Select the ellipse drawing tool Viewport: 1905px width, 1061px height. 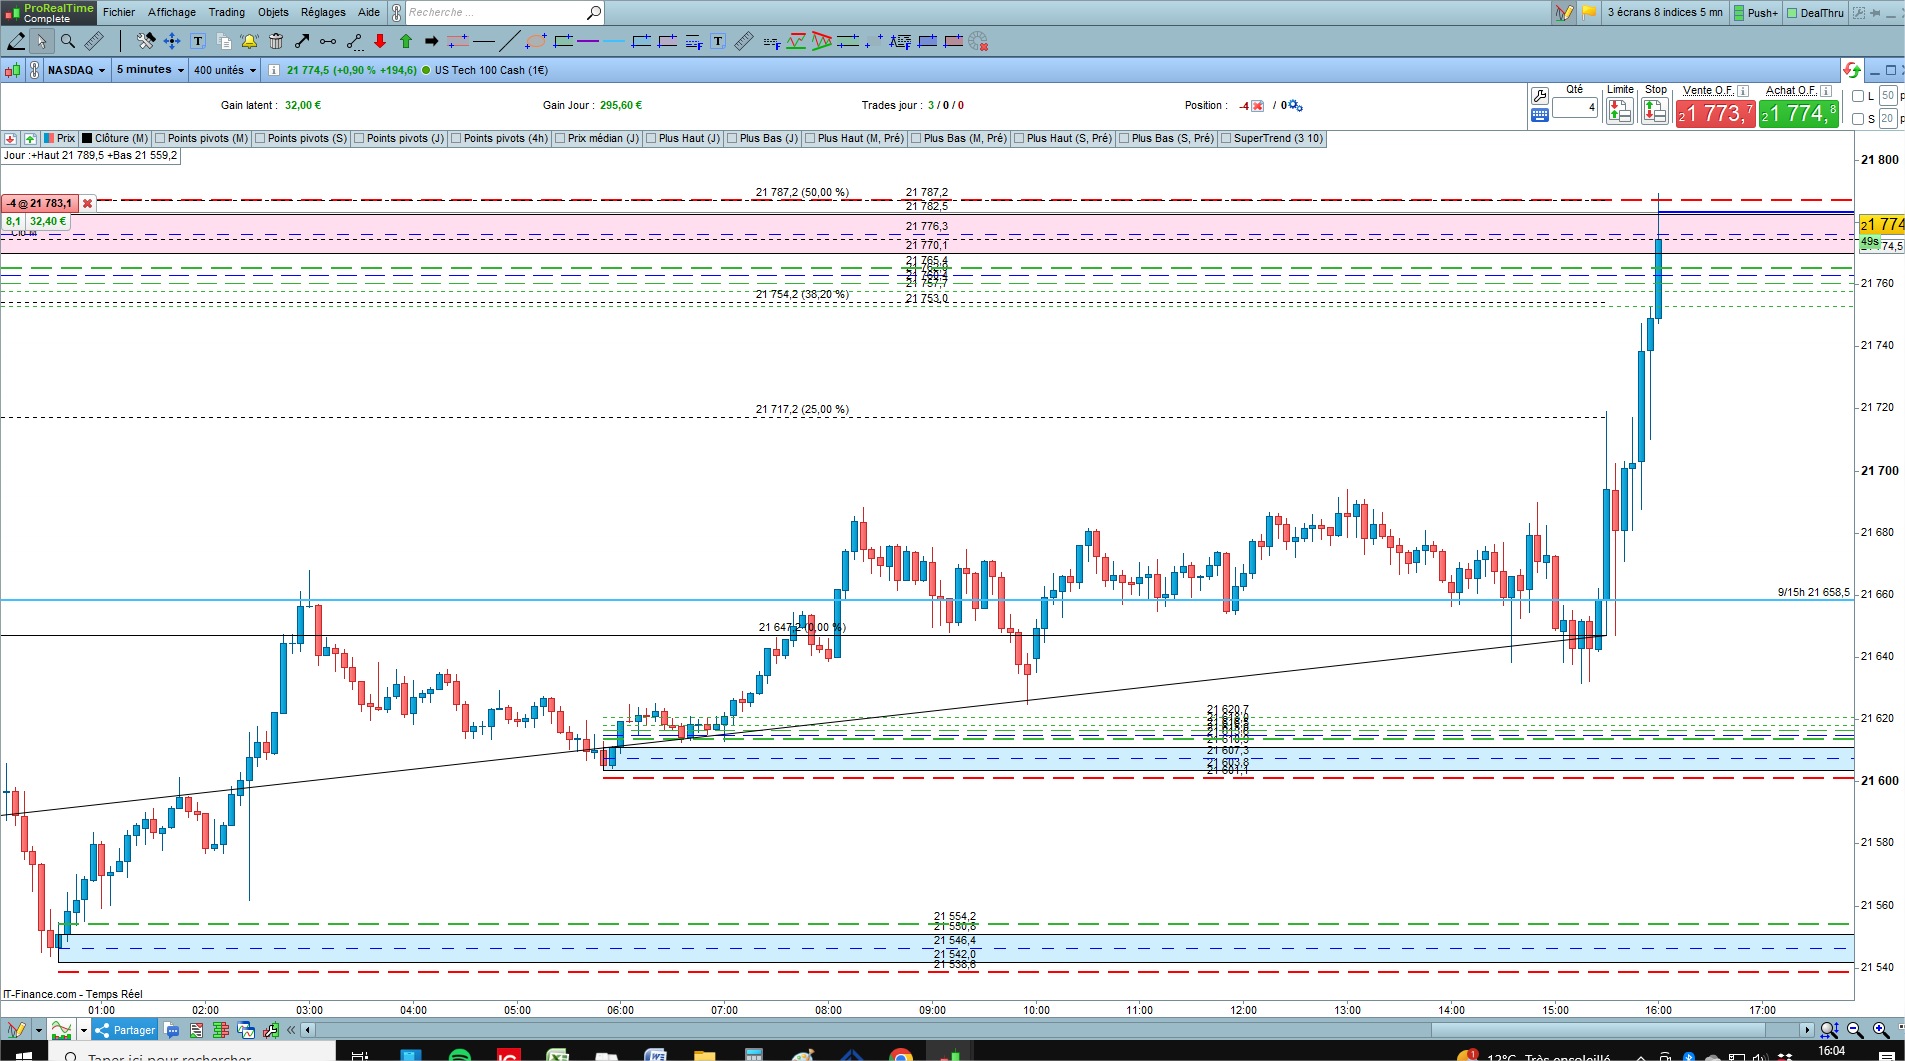coord(536,41)
